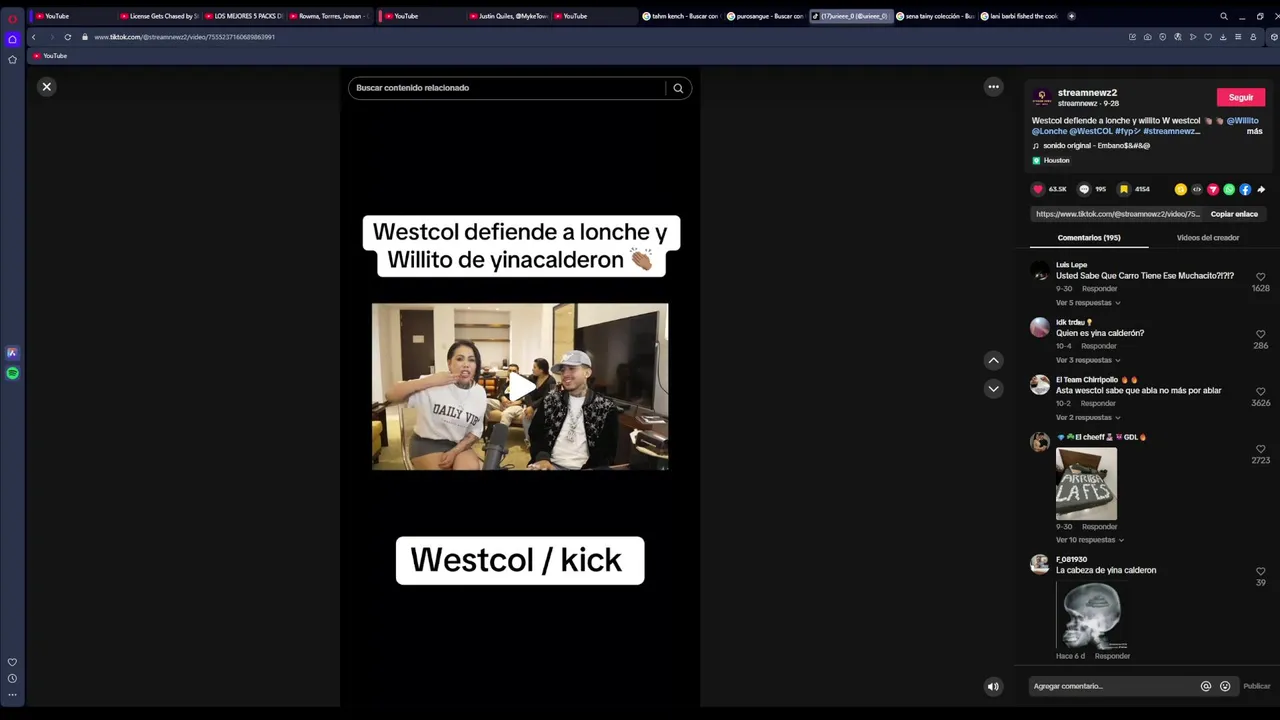Reload the page in the browser toolbar
The width and height of the screenshot is (1280, 720).
click(68, 37)
